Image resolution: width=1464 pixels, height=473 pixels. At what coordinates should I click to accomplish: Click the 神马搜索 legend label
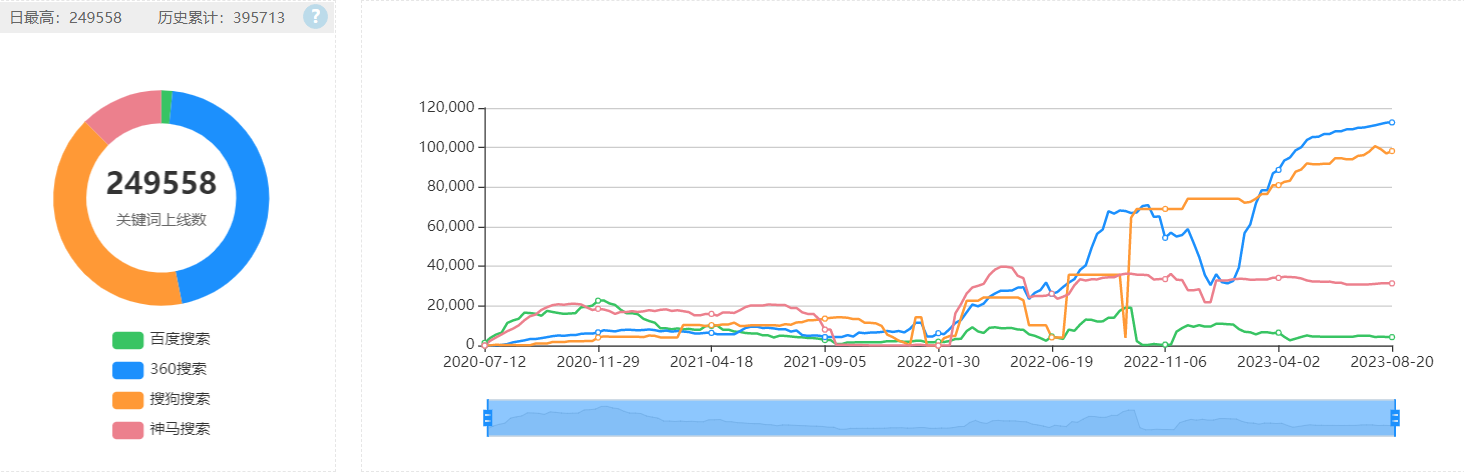click(x=180, y=430)
